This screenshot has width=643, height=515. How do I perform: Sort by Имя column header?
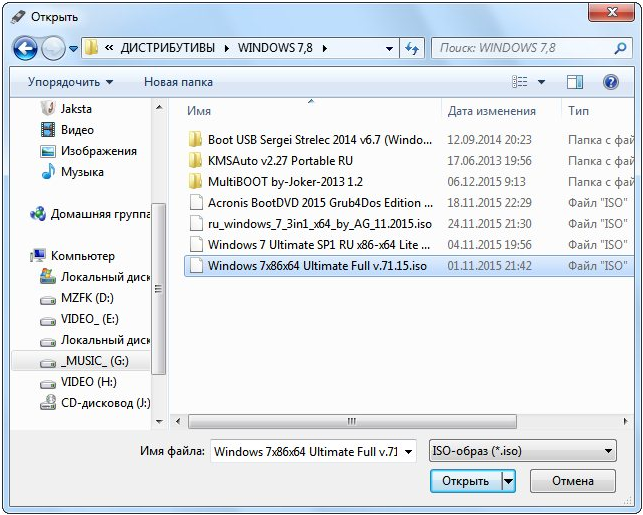pyautogui.click(x=198, y=111)
